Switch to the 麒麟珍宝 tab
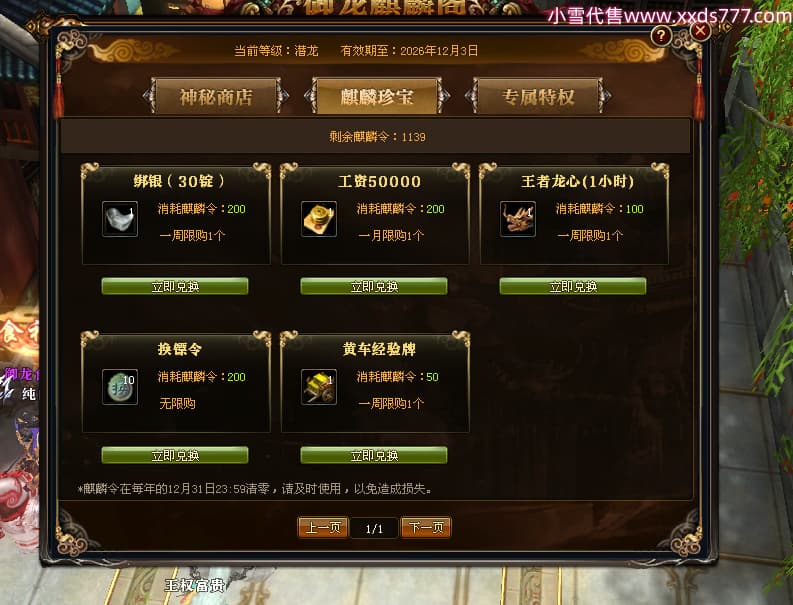793x605 pixels. point(377,97)
